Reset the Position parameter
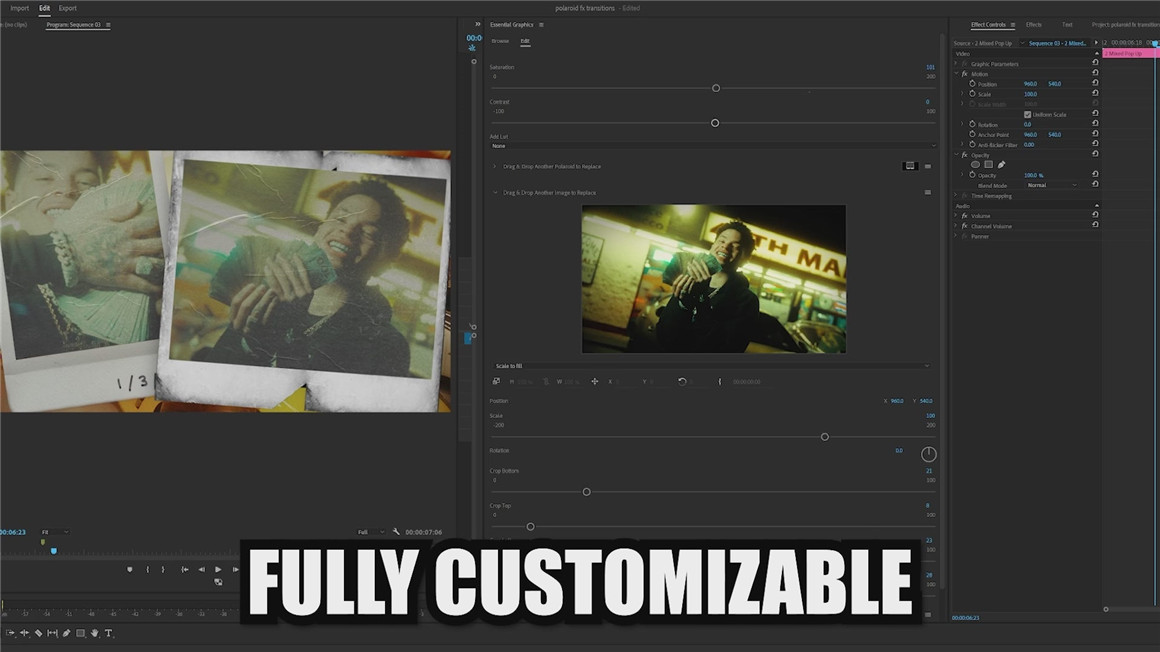The height and width of the screenshot is (652, 1160). (1095, 84)
